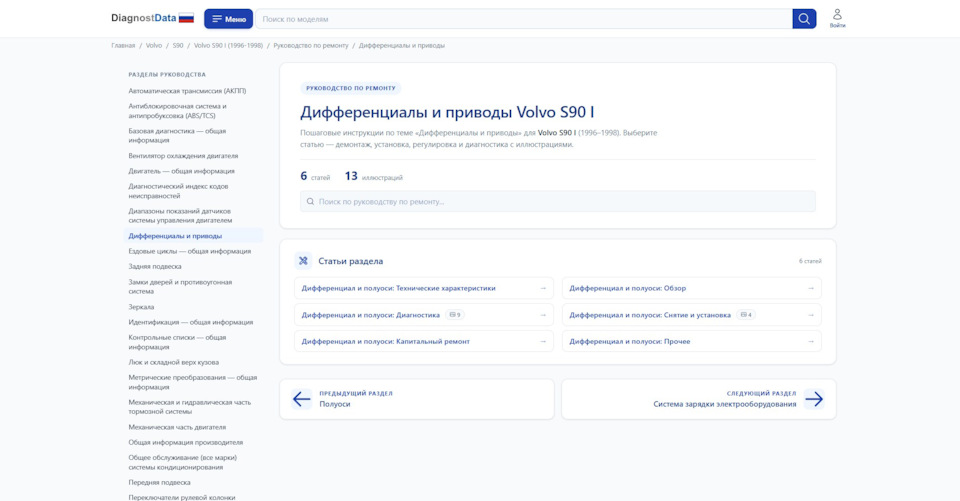The height and width of the screenshot is (501, 960).
Task: Click the Russian flag icon next to logo
Action: tap(187, 18)
